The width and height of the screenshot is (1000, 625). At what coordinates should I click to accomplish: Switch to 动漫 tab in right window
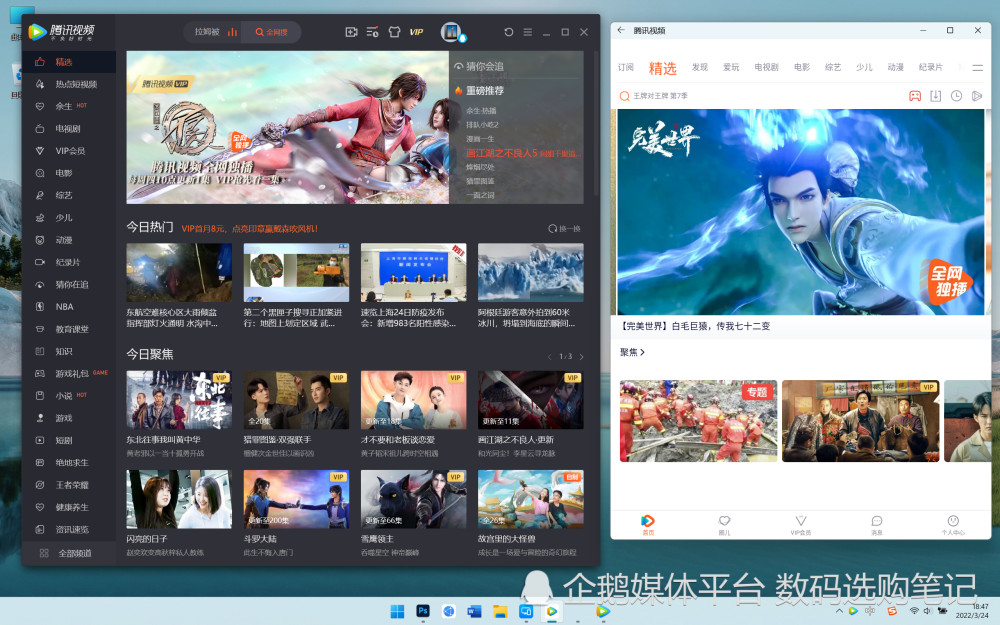(x=895, y=67)
